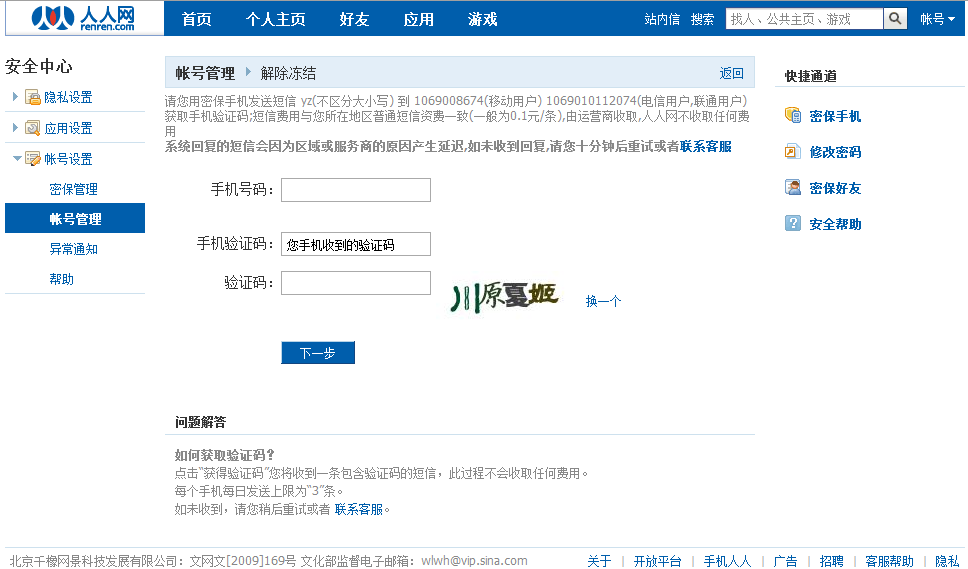Click the search magnifier icon
Viewport: 968px width, 569px height.
[895, 19]
